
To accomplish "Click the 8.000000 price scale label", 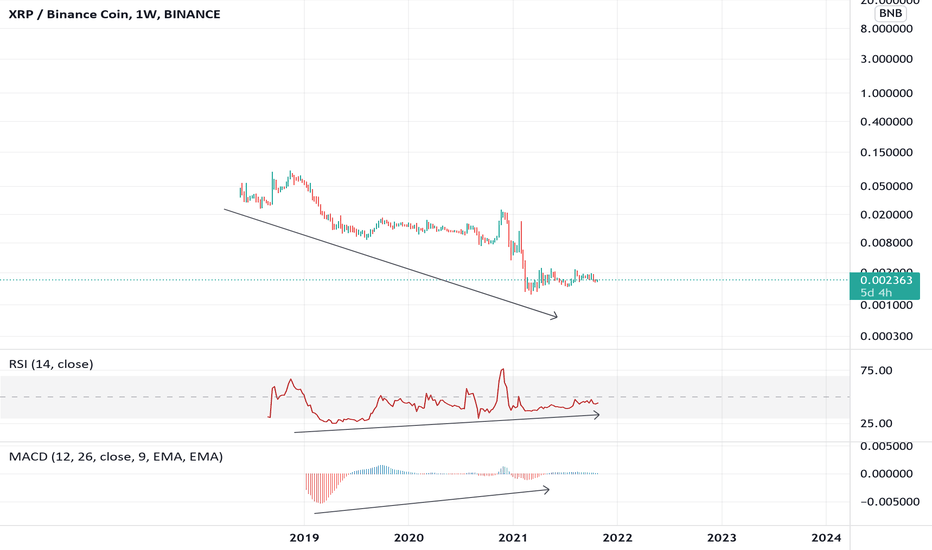I will click(886, 29).
